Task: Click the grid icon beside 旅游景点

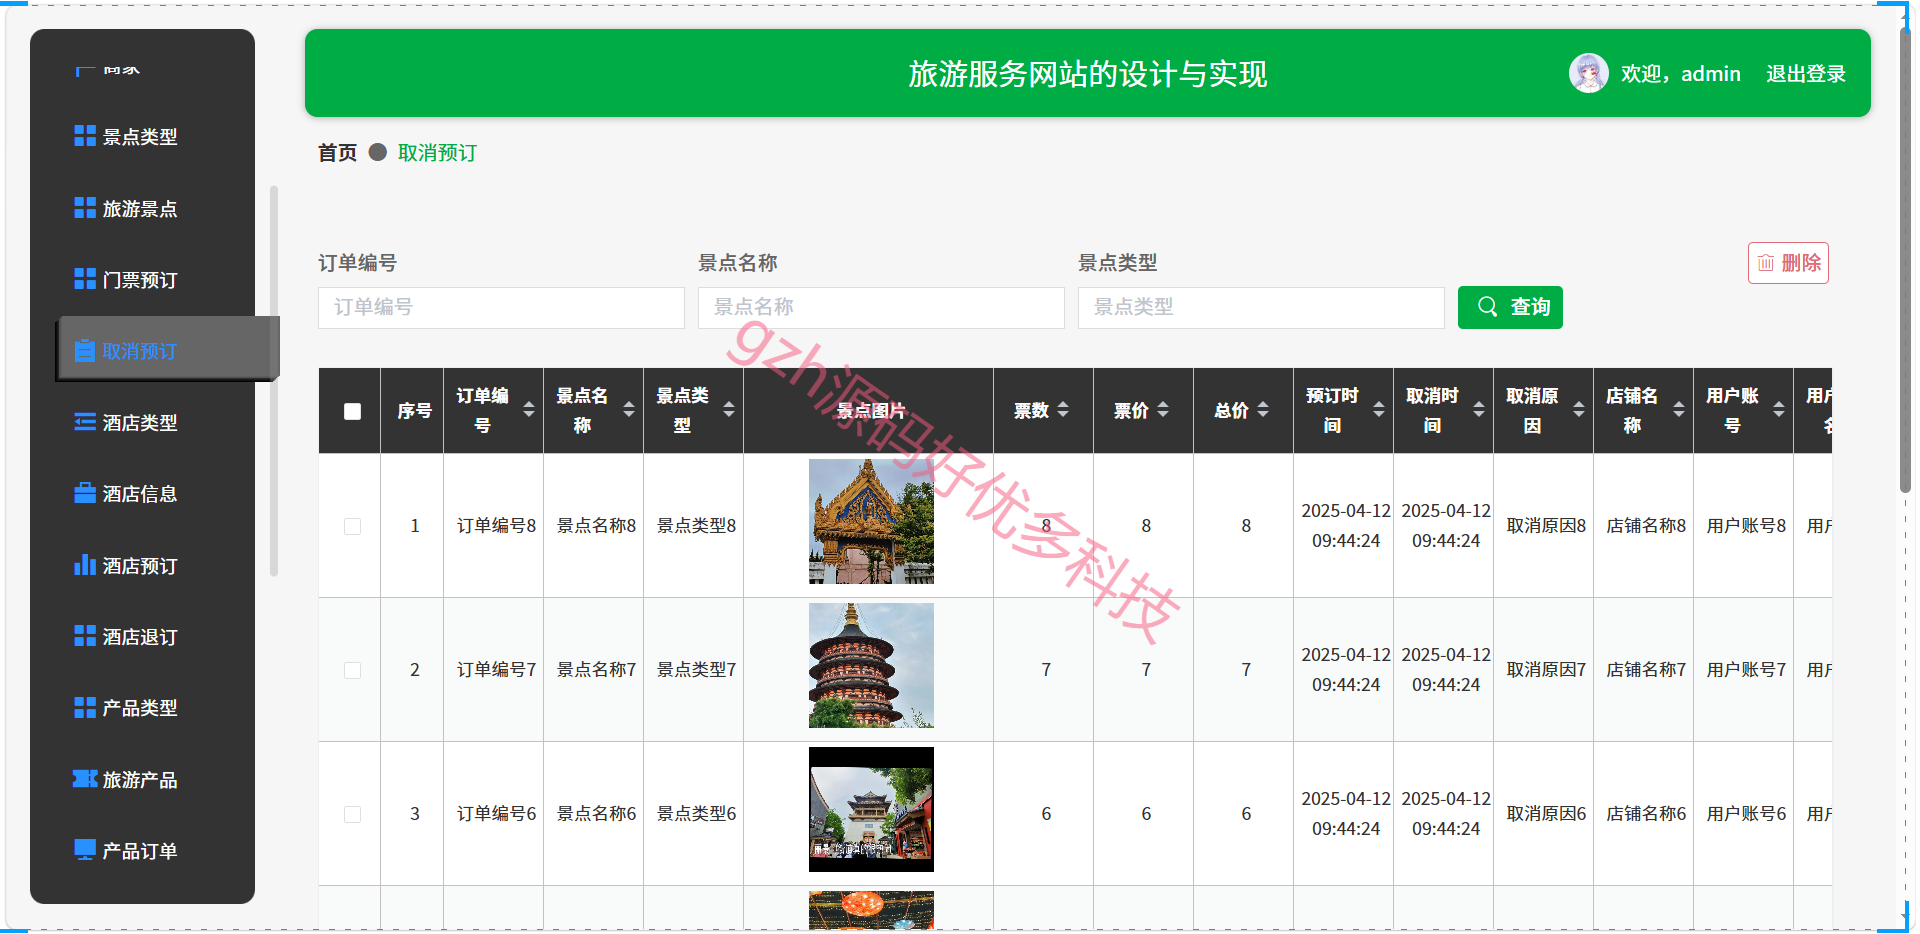Action: 85,208
